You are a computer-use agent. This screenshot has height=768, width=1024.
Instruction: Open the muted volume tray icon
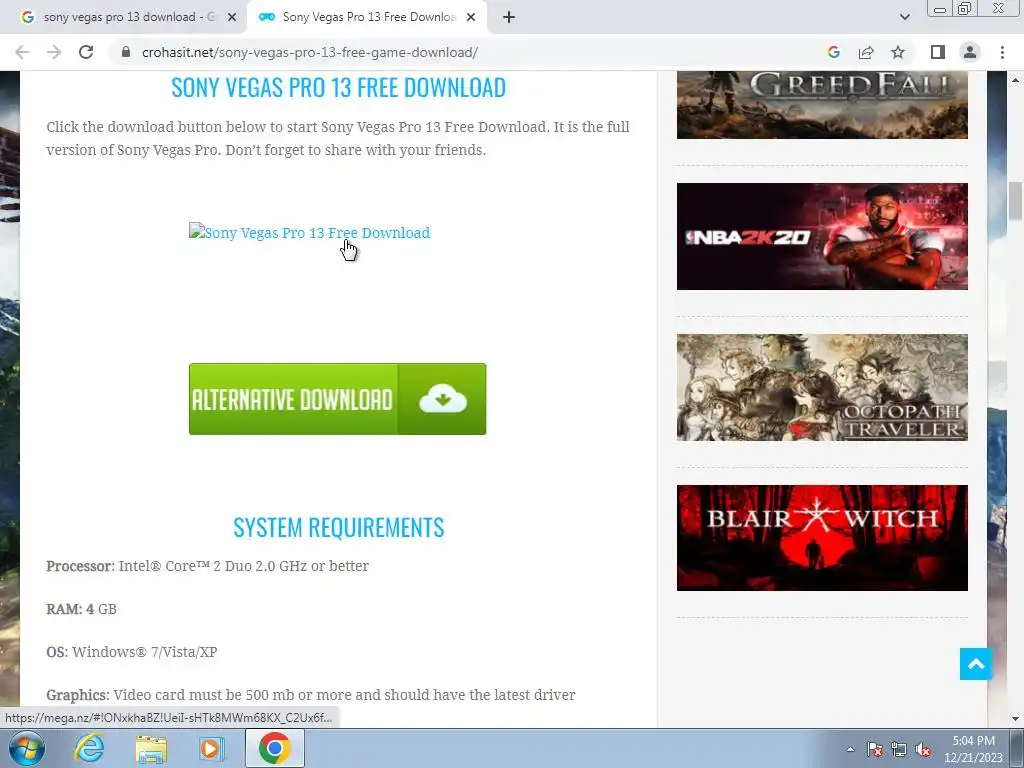(923, 749)
